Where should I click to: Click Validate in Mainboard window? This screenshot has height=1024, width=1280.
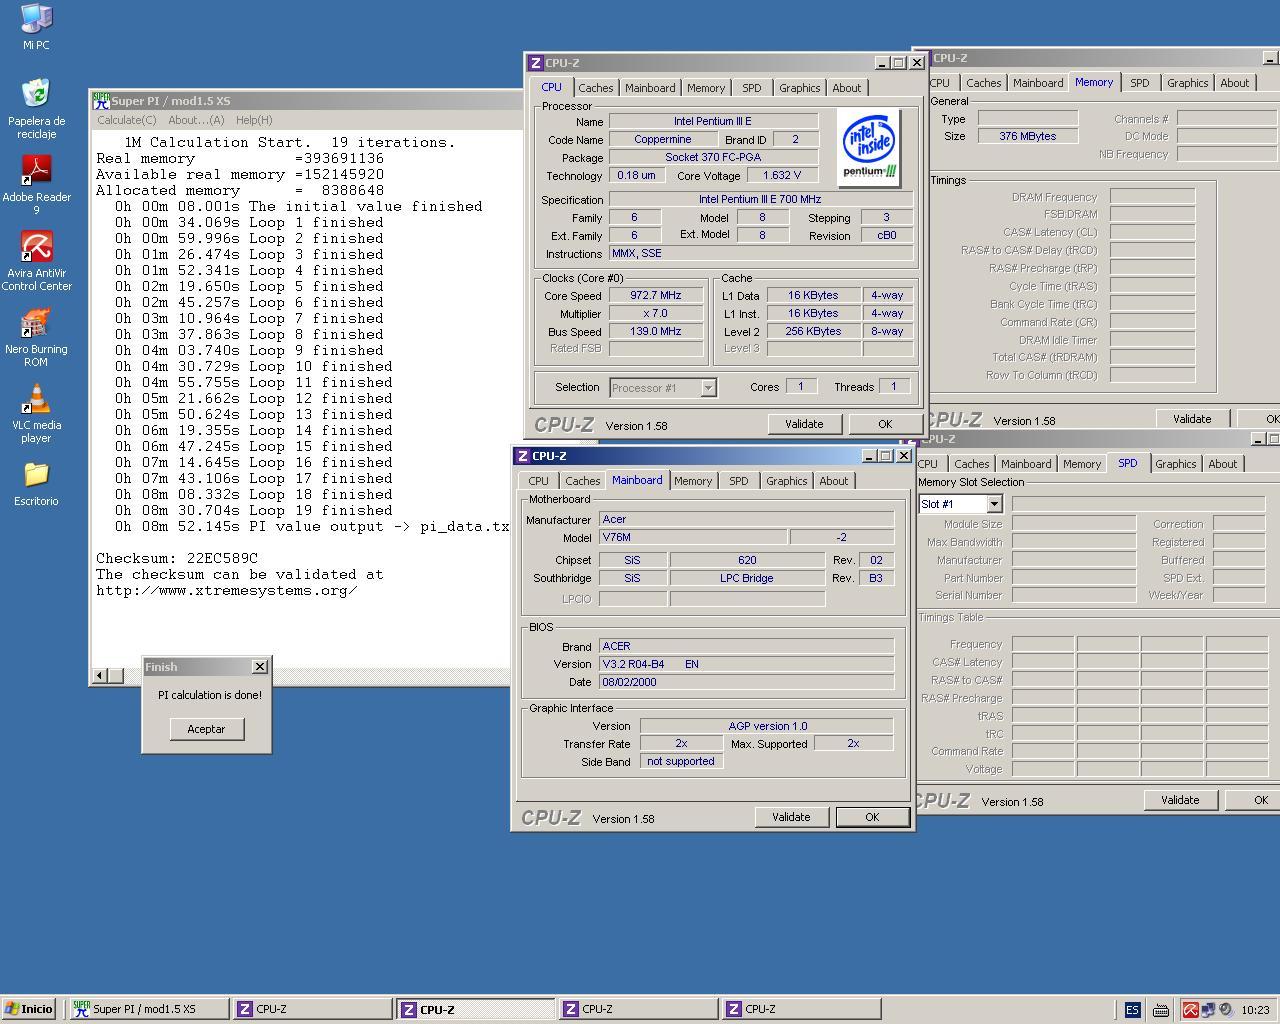click(791, 817)
